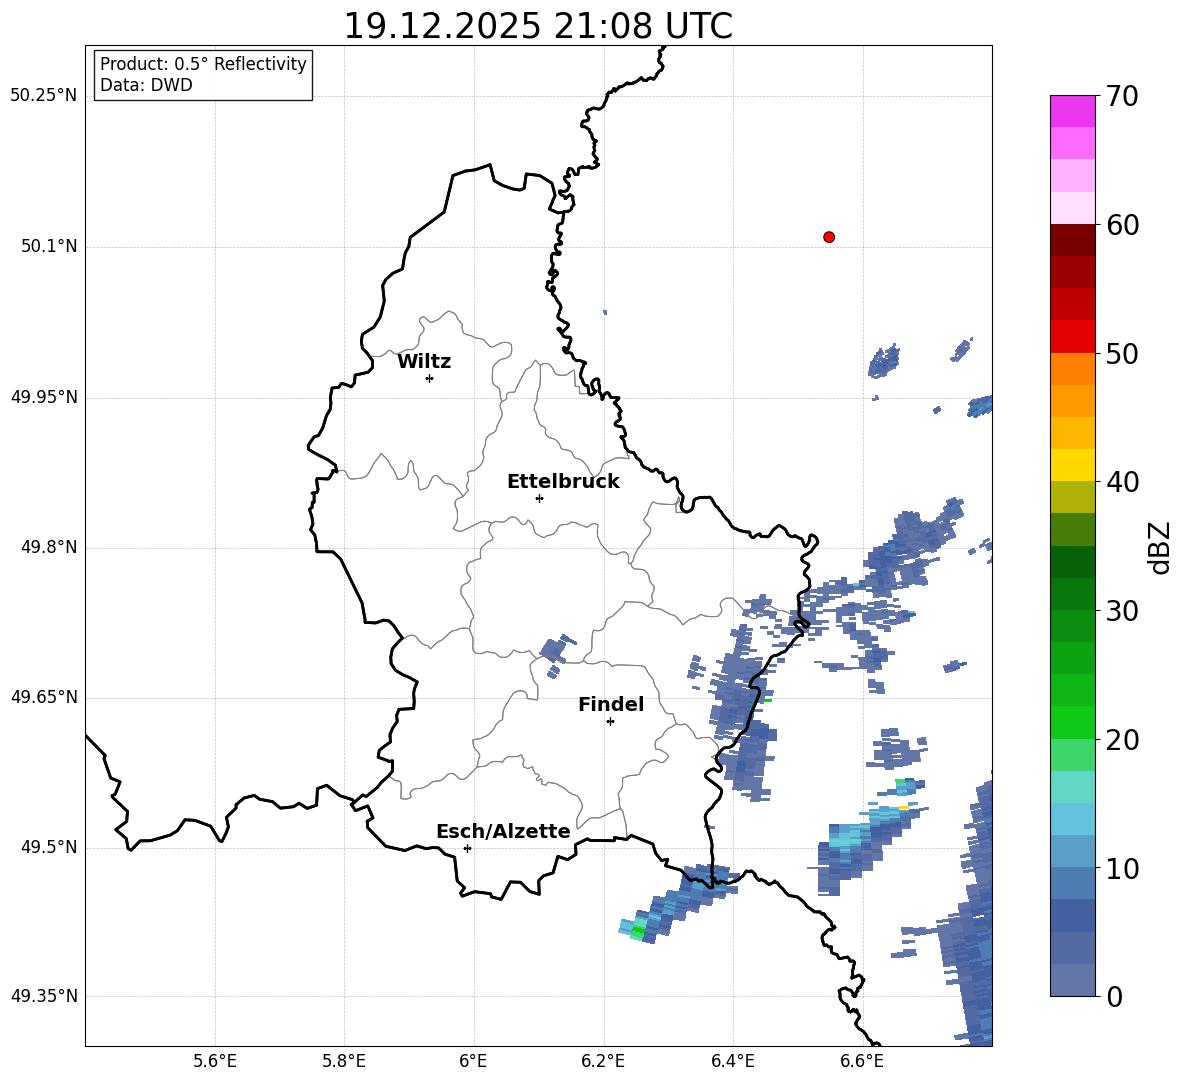
Task: Click the colorbar tick label 30
Action: (x=1122, y=611)
